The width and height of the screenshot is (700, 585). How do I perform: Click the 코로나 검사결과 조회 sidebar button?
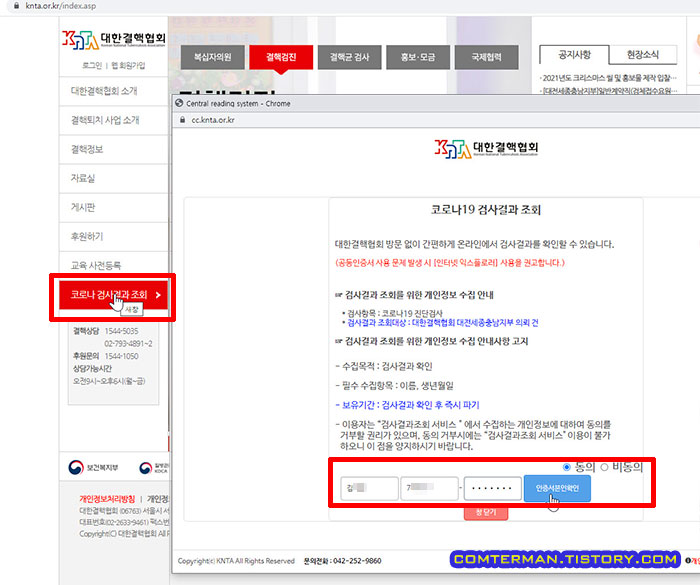coord(113,295)
